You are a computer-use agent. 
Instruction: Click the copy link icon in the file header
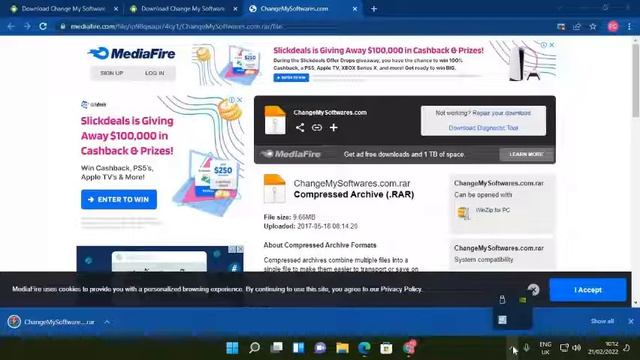(317, 127)
